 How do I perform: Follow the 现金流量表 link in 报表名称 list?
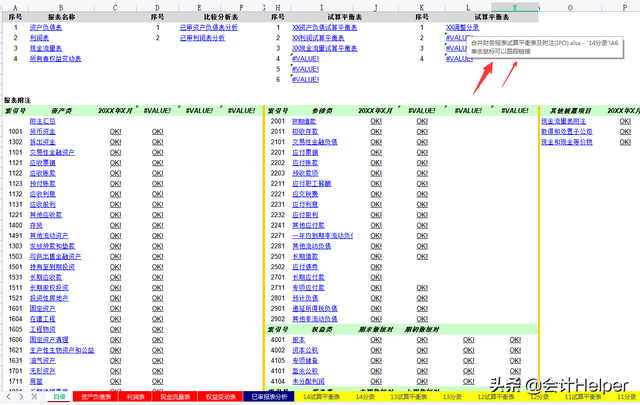point(46,48)
